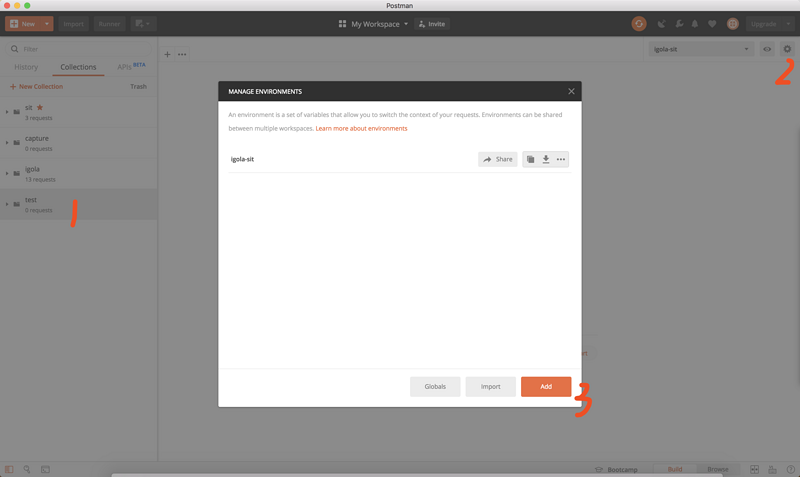Viewport: 800px width, 477px height.
Task: Open the Postman console icon
Action: pos(45,469)
